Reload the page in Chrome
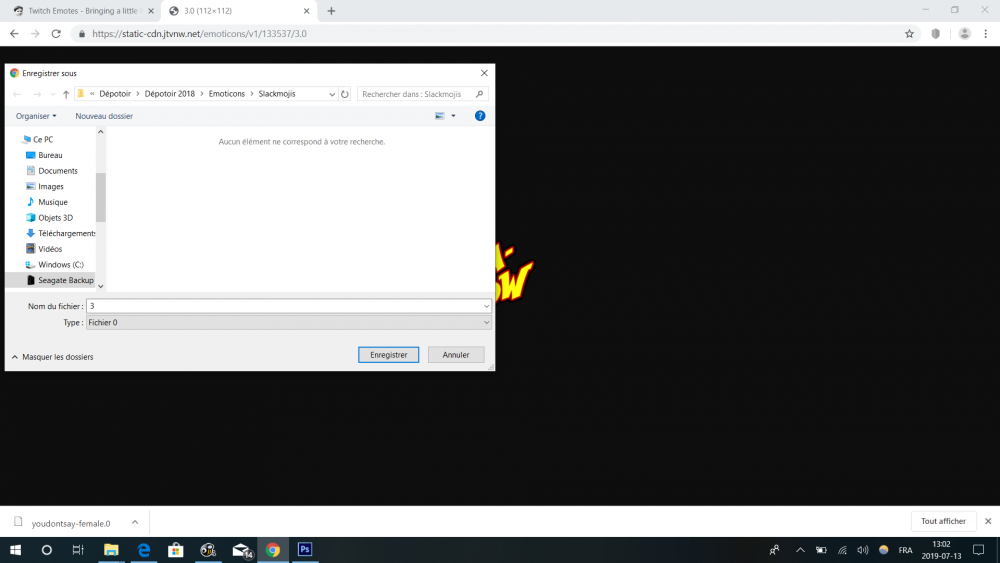Image resolution: width=1000 pixels, height=563 pixels. click(x=57, y=33)
